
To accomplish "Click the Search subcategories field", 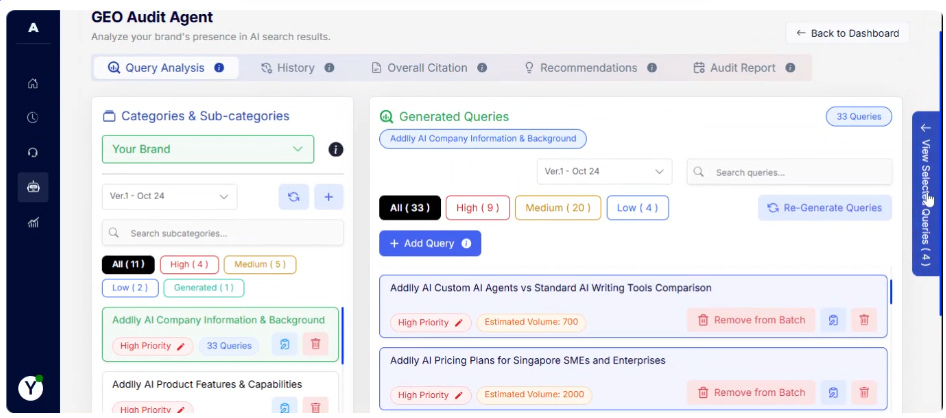I will pyautogui.click(x=223, y=233).
